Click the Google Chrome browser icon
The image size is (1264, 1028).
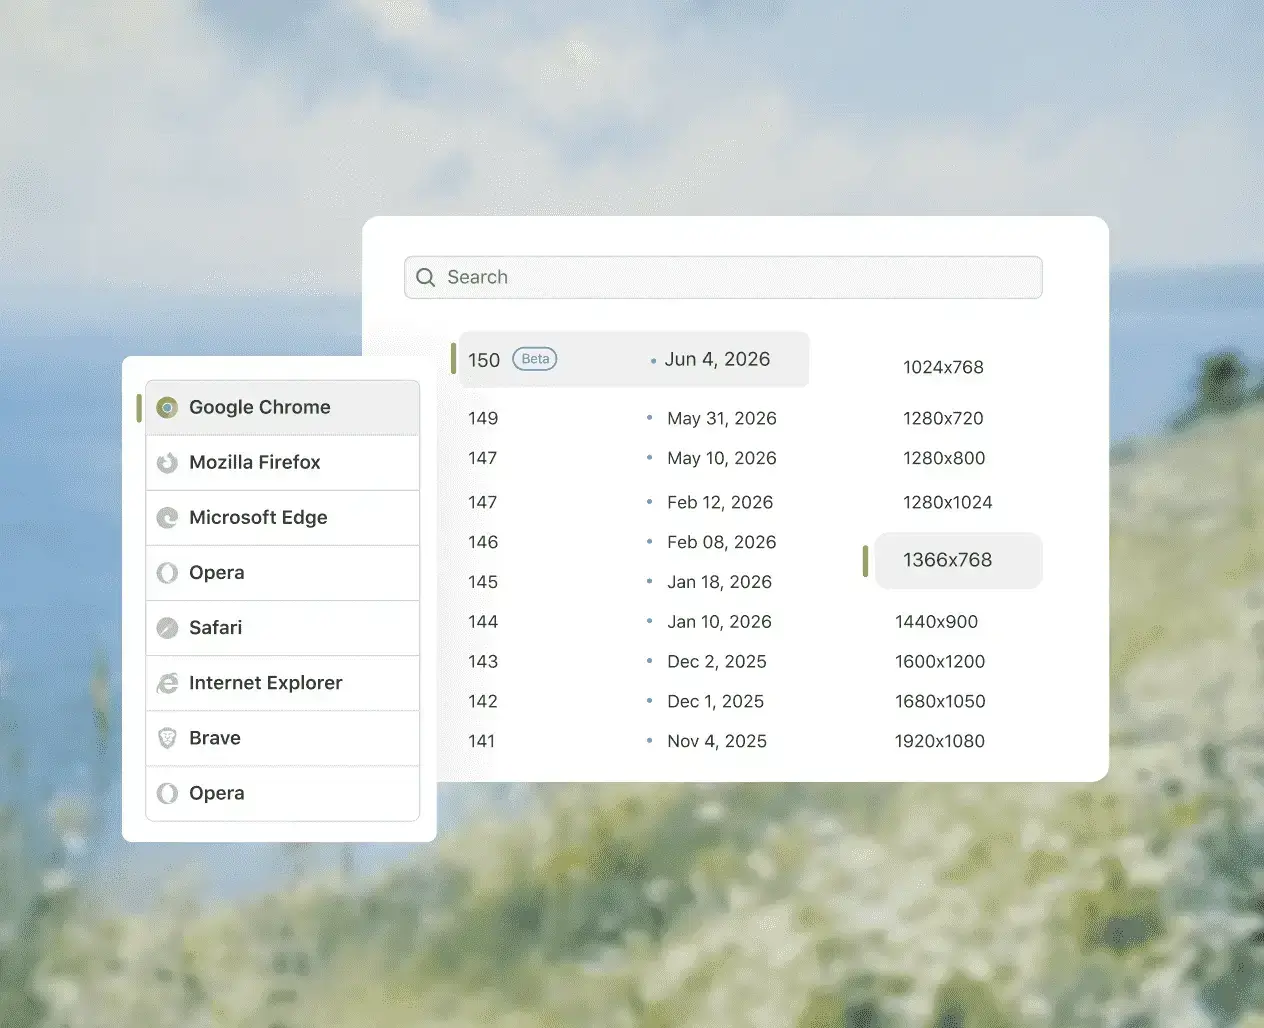click(167, 407)
